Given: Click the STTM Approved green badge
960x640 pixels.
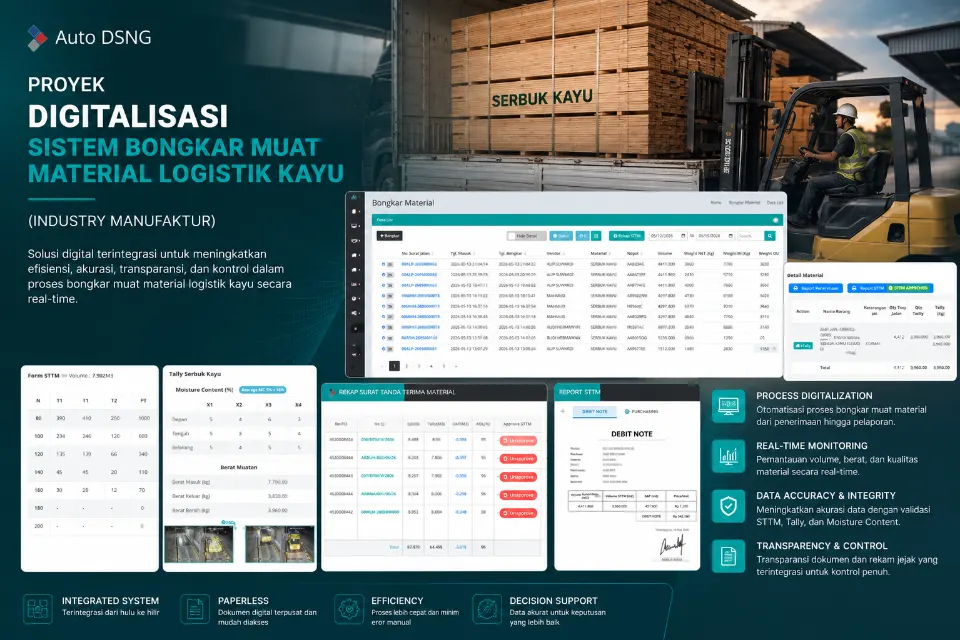Looking at the screenshot, I should [909, 288].
